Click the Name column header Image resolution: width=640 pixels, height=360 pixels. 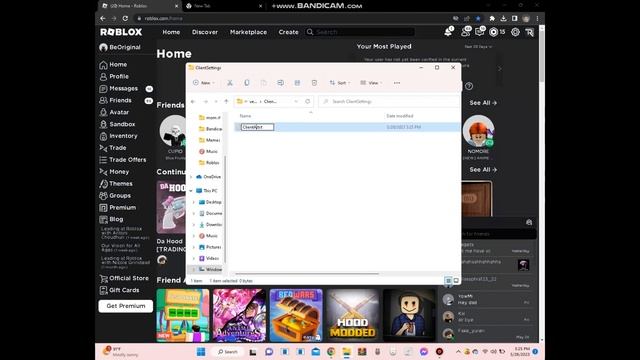[245, 116]
